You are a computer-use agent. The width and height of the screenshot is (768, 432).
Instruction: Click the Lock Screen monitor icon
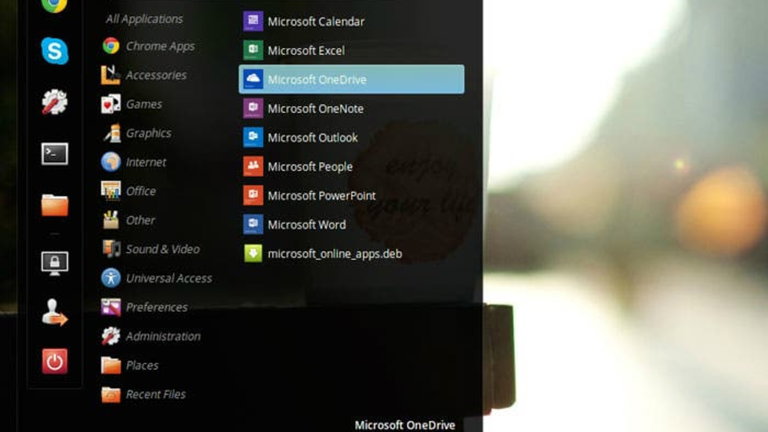point(54,264)
